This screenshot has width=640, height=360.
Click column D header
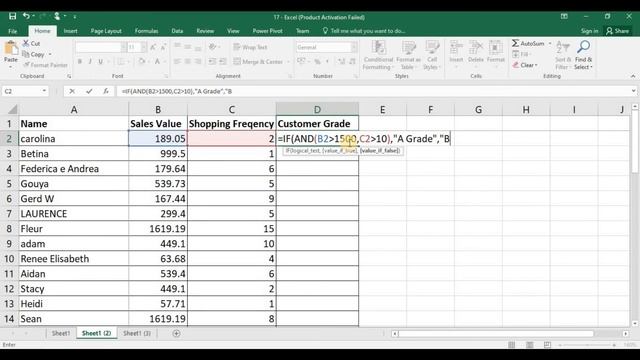(317, 109)
